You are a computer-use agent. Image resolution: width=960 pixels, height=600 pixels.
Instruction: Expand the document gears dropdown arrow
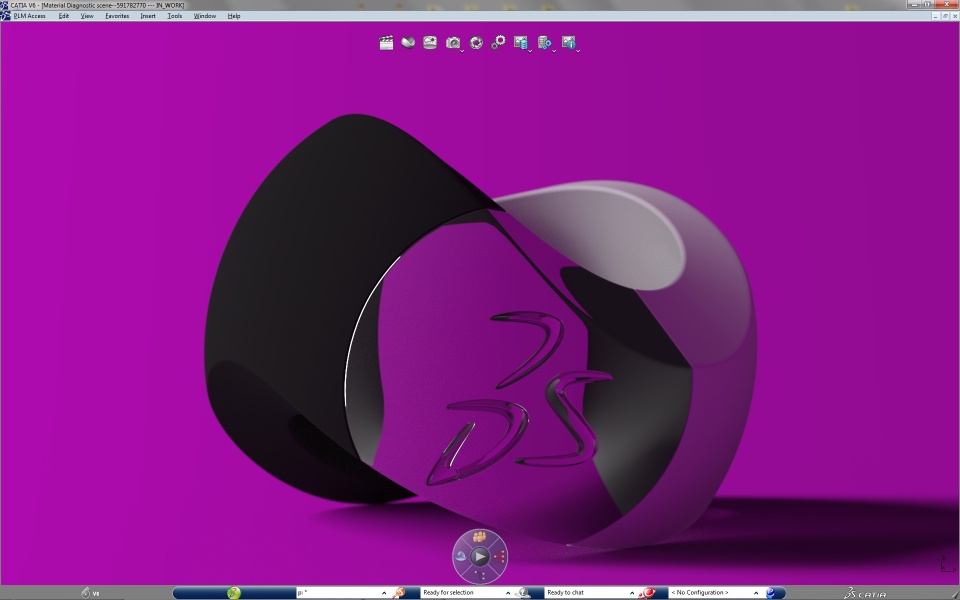click(554, 51)
